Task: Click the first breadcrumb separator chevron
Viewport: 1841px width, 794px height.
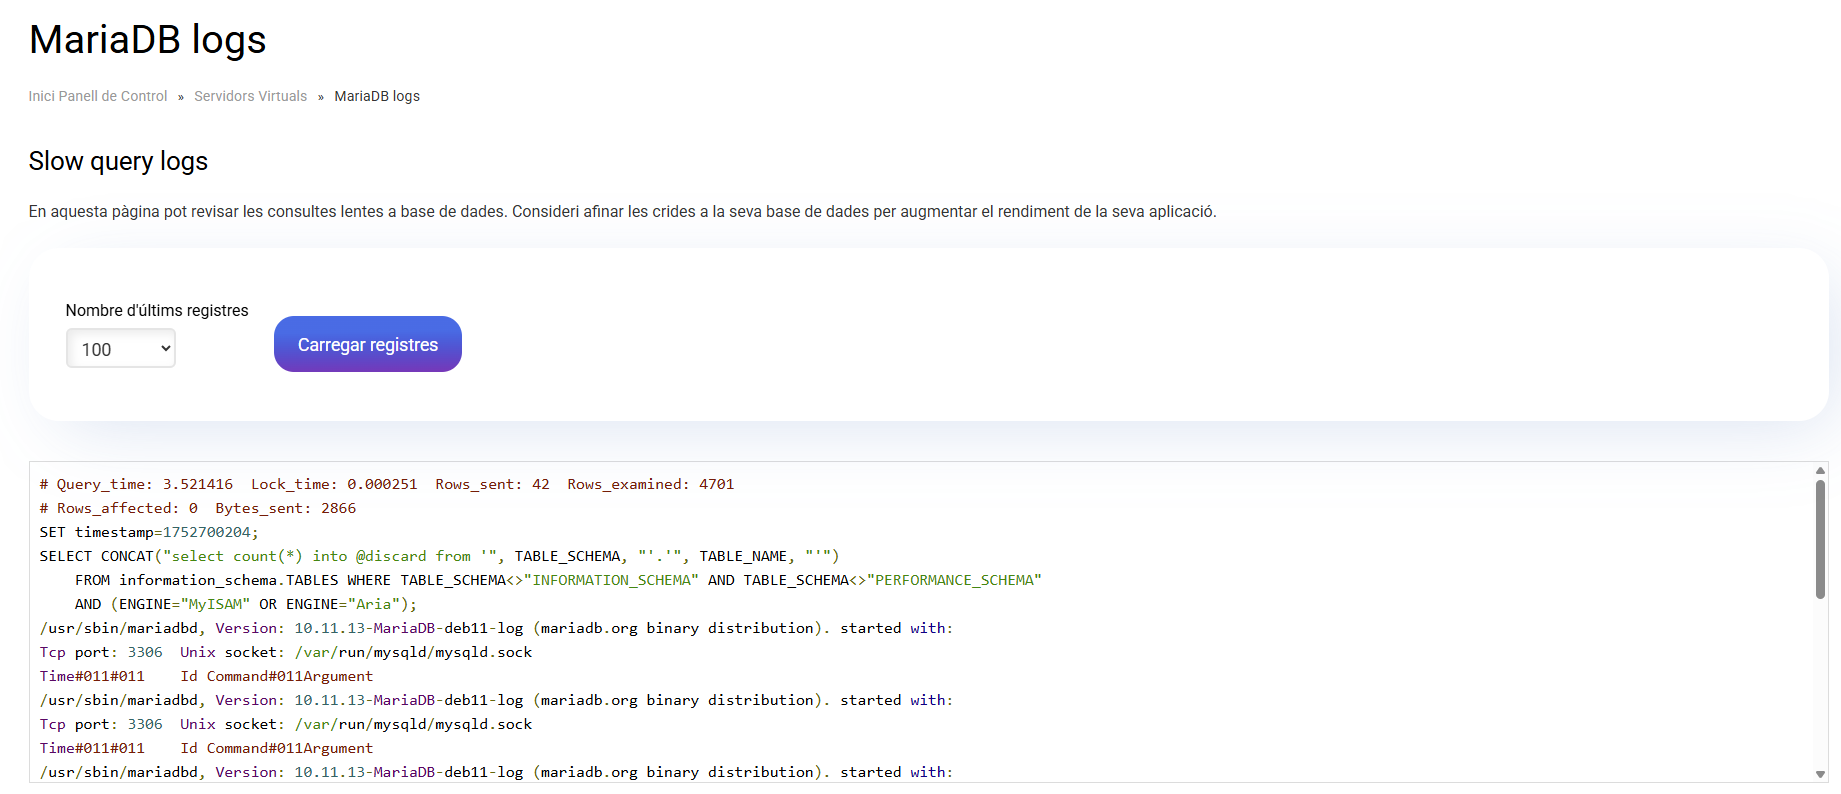Action: [181, 97]
